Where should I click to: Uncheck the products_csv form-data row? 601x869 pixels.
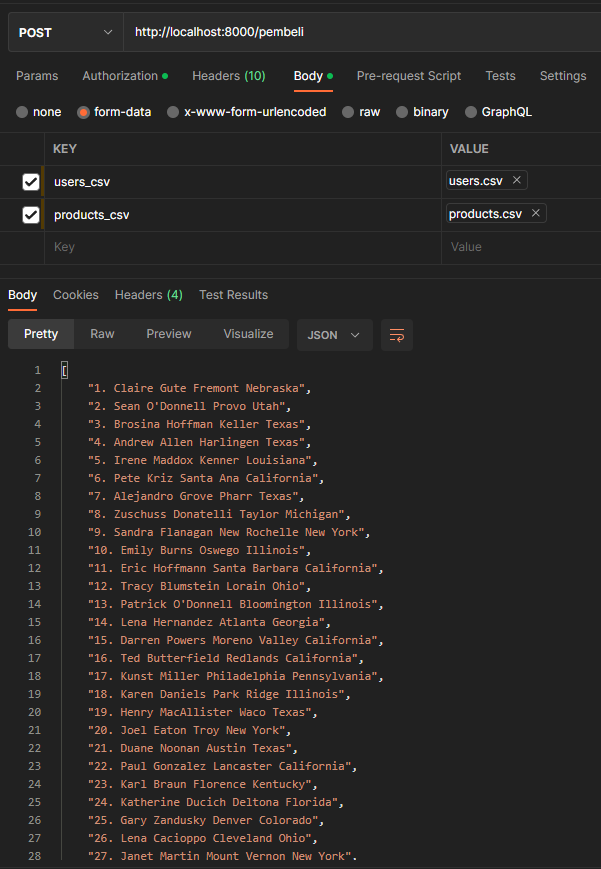tap(29, 213)
